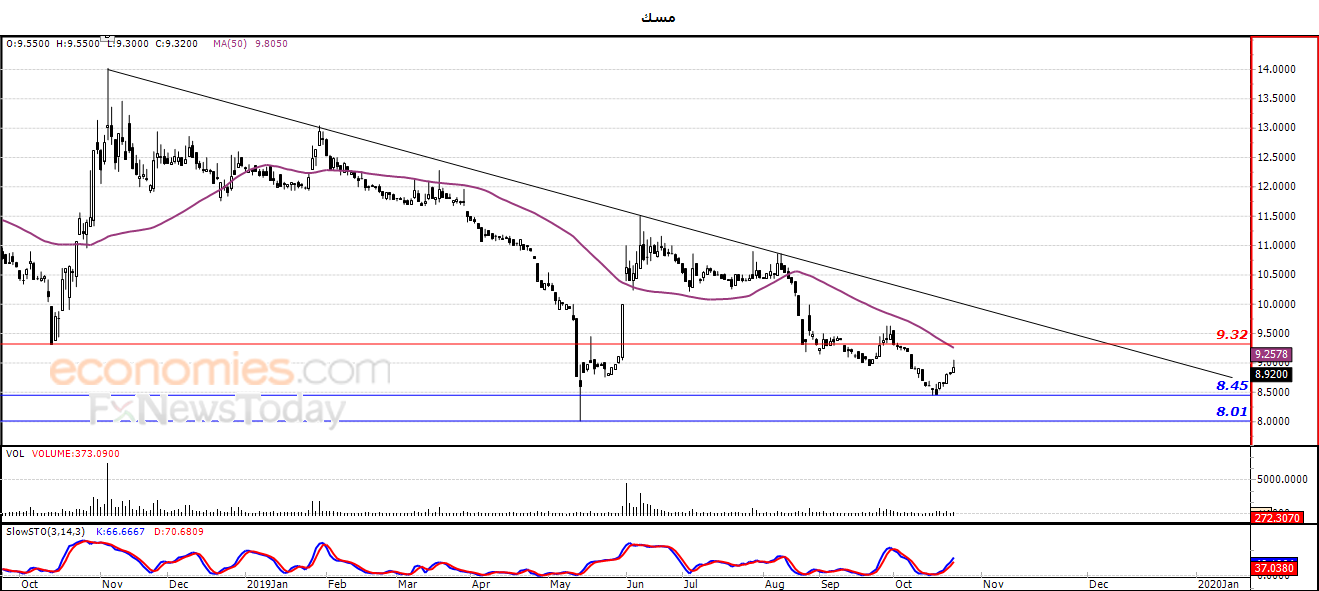Click the 11.5000 price axis label

1278,216
